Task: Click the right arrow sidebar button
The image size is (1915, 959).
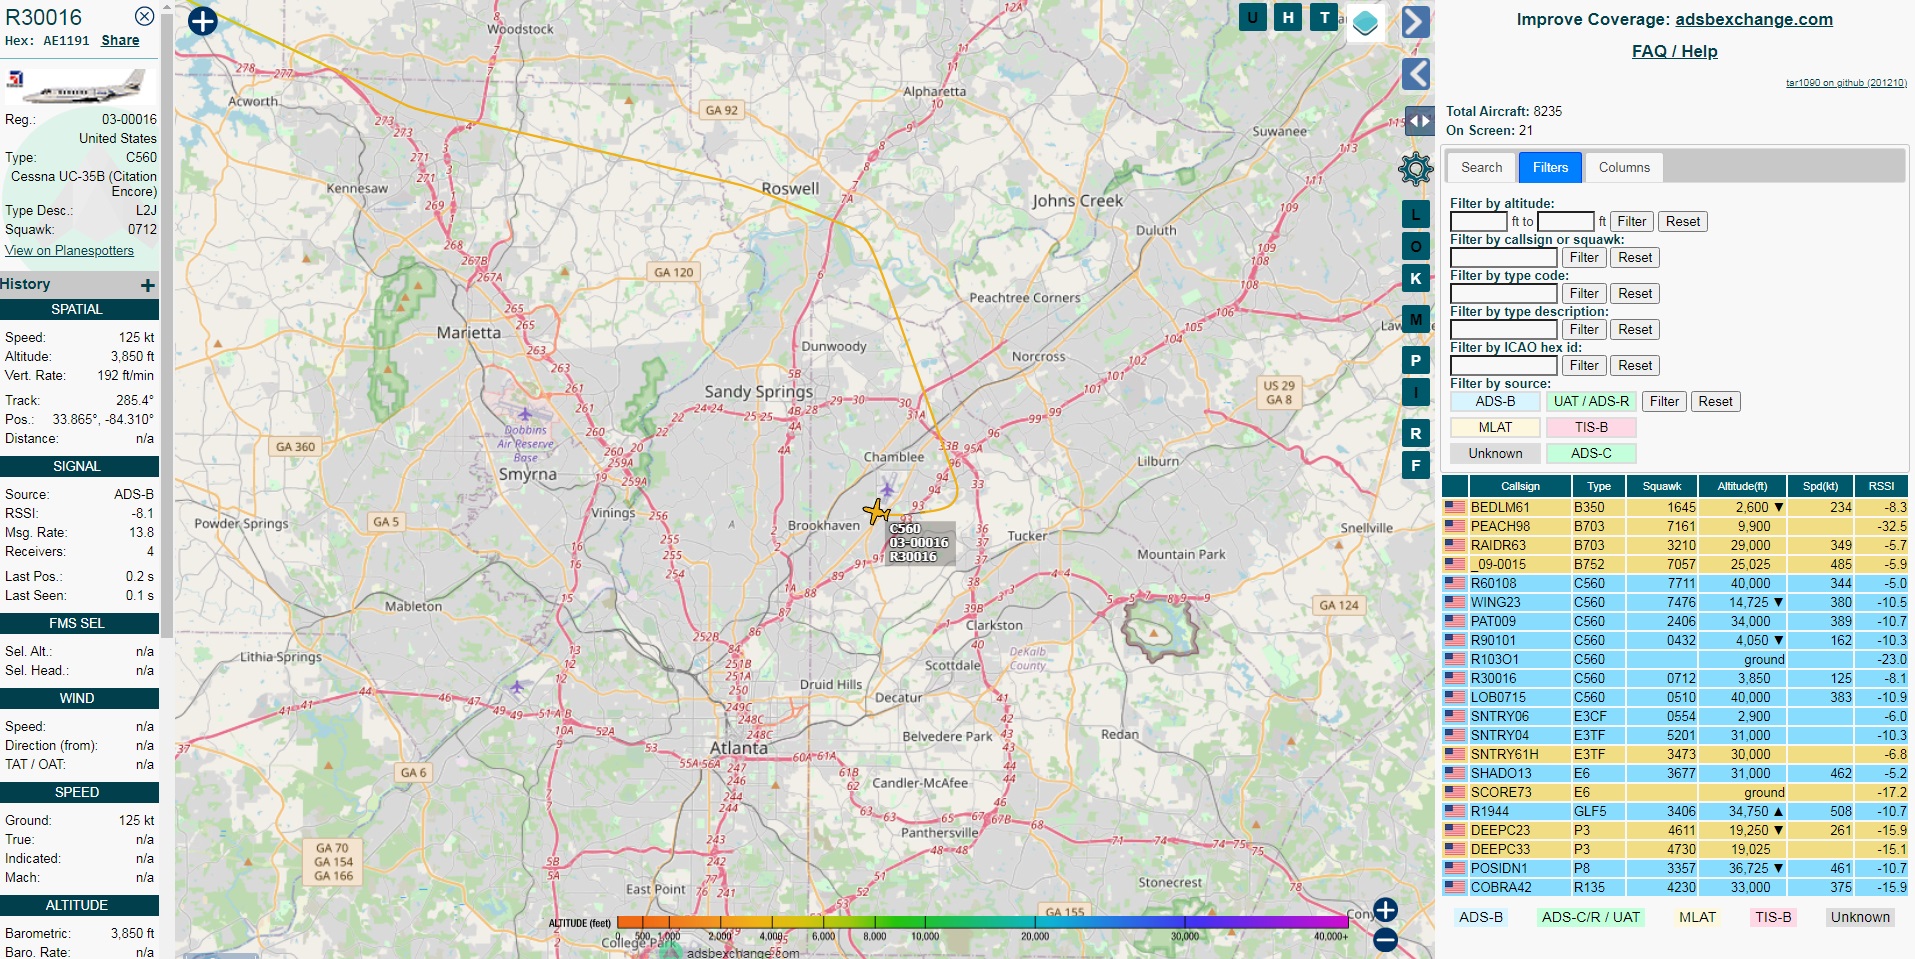Action: tap(1415, 22)
